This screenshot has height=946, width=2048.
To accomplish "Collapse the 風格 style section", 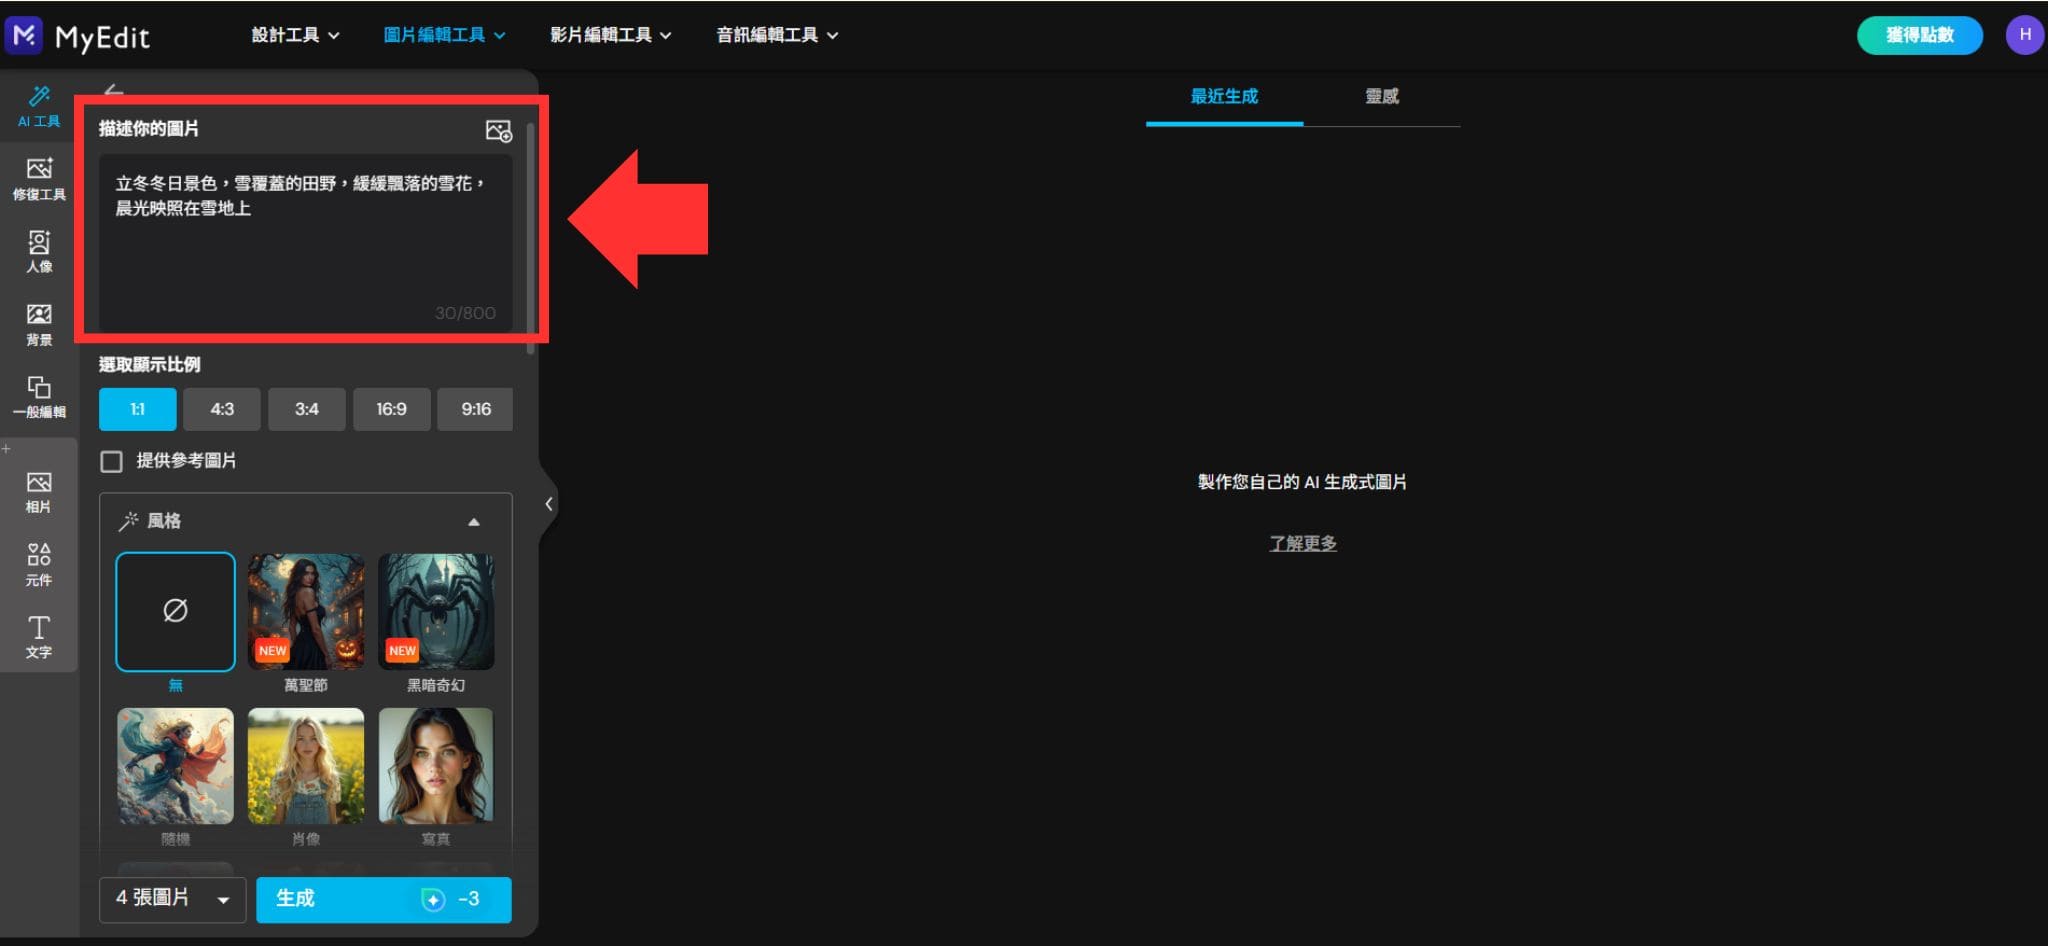I will 473,521.
